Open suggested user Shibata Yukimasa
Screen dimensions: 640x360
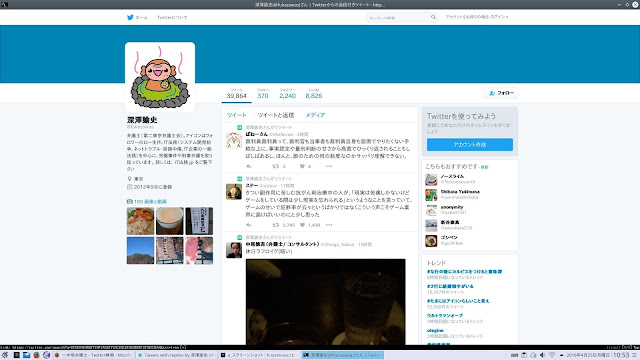(460, 191)
